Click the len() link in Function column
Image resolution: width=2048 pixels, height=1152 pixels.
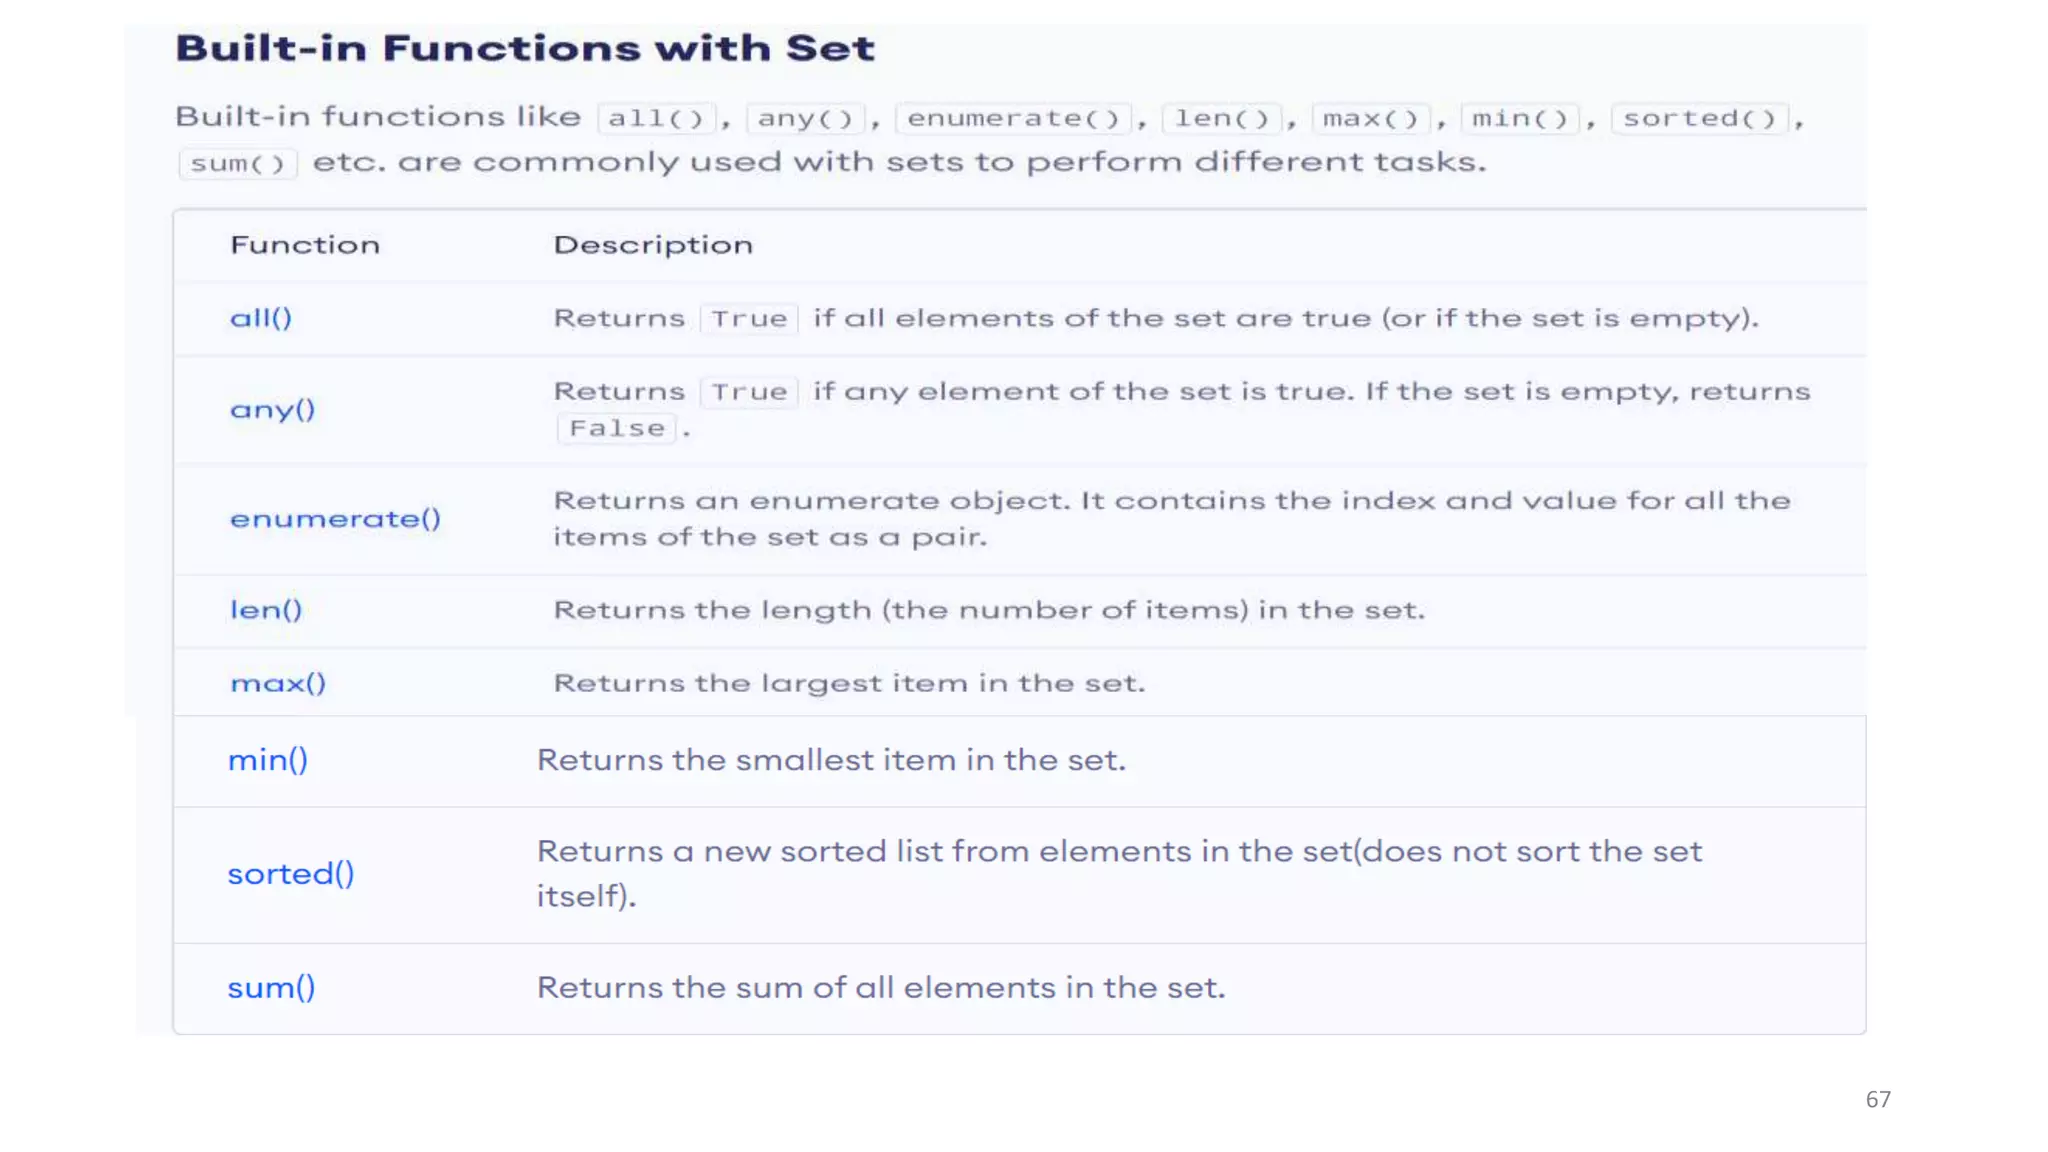point(266,610)
